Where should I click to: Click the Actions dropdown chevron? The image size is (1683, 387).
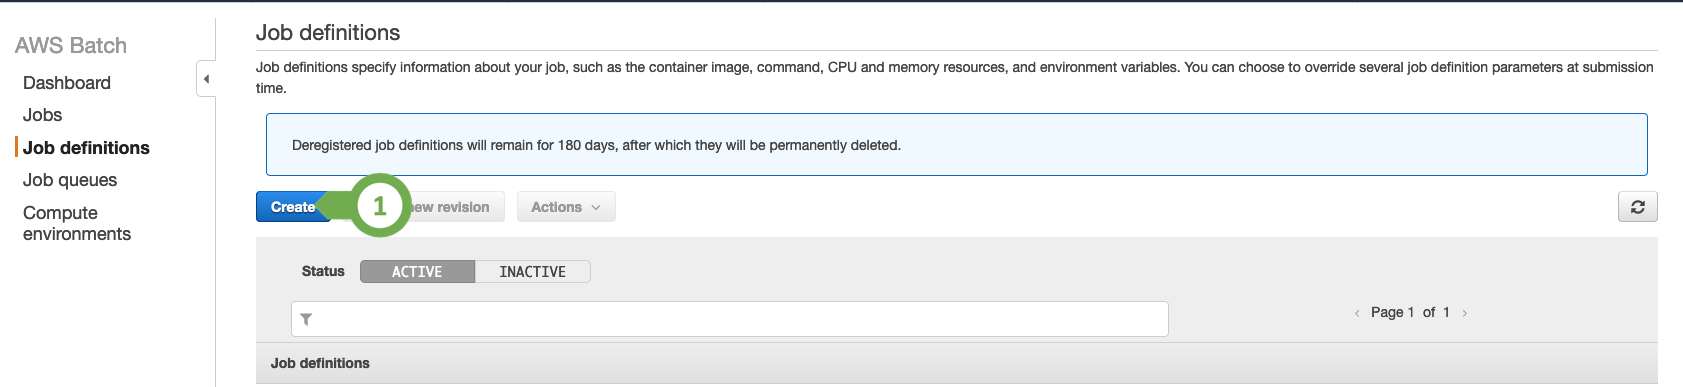(x=596, y=208)
